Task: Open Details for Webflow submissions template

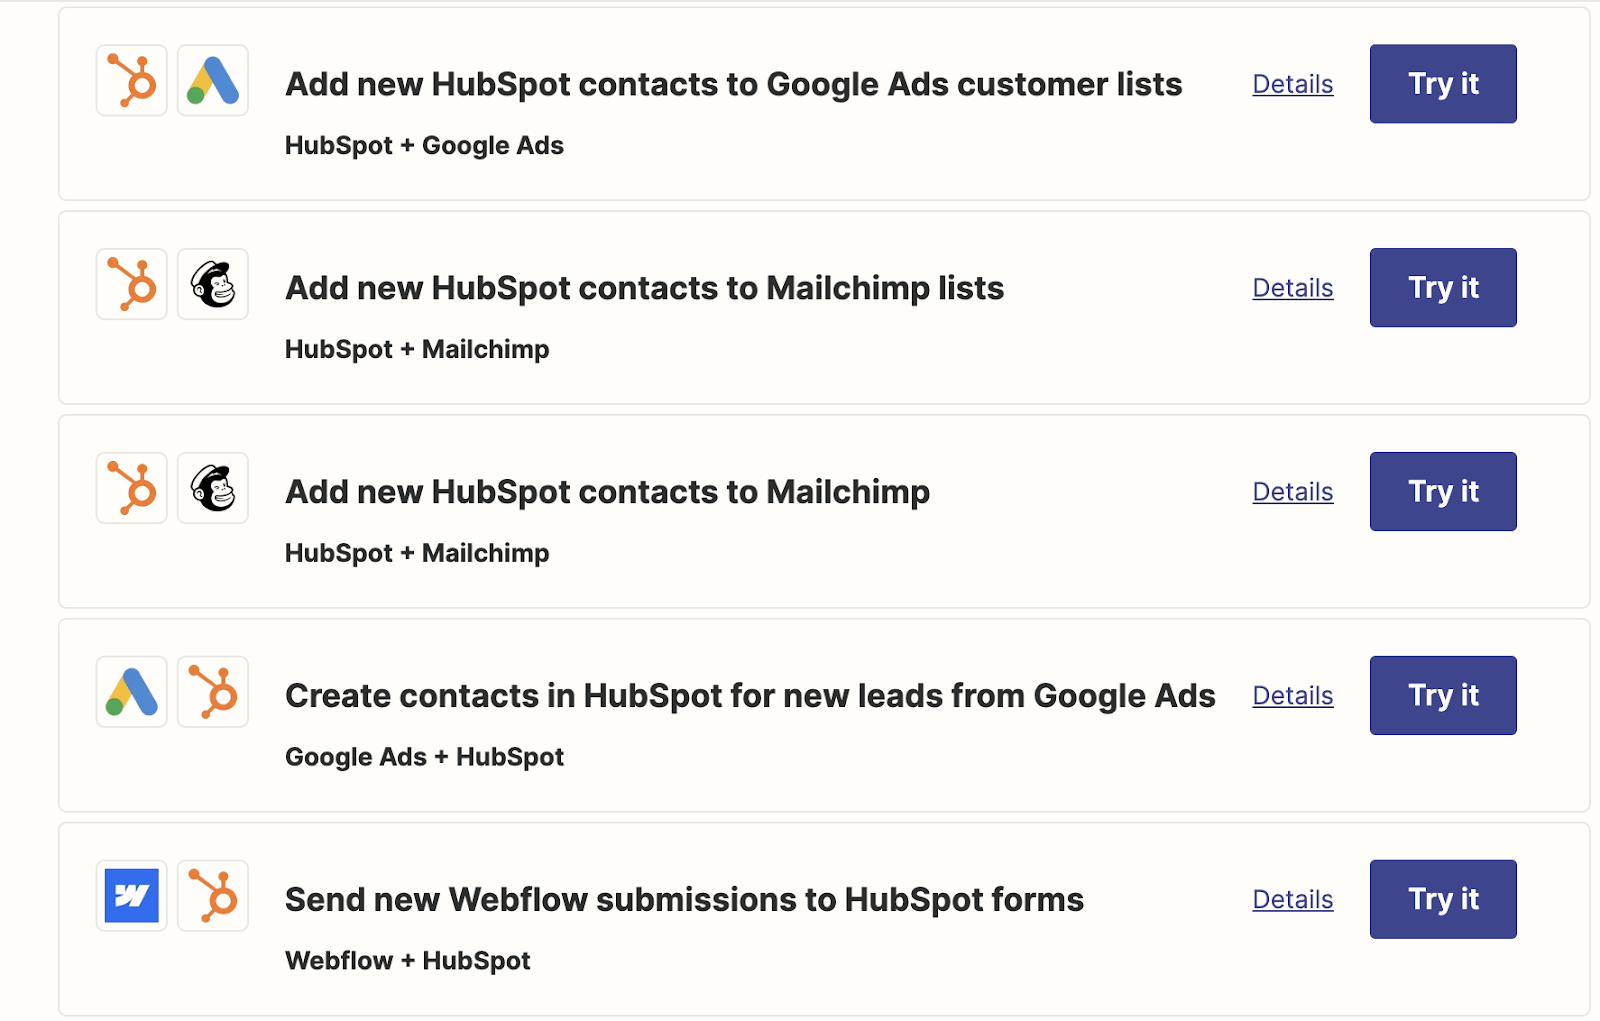Action: (1292, 899)
